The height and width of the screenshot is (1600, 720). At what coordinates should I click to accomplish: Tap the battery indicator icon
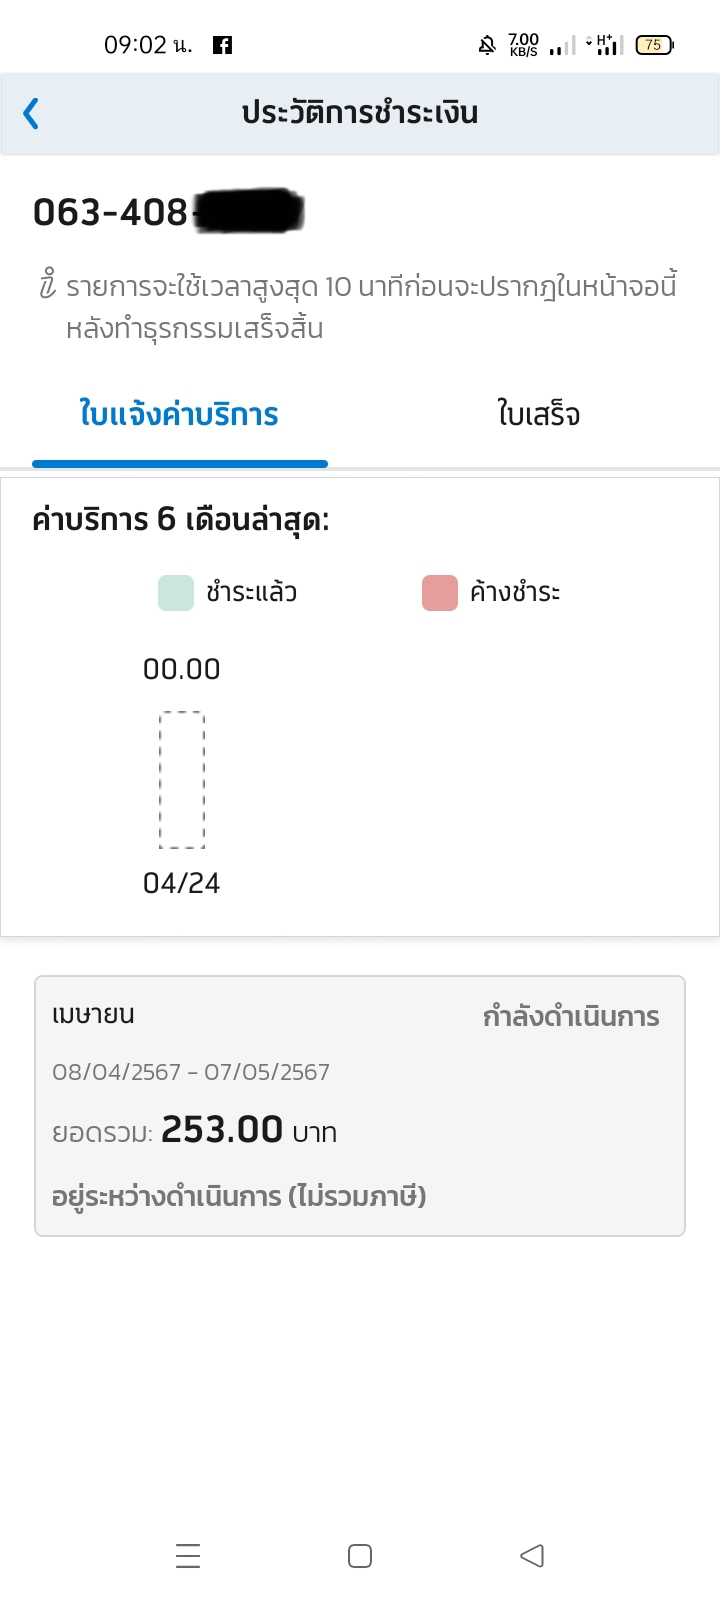655,45
